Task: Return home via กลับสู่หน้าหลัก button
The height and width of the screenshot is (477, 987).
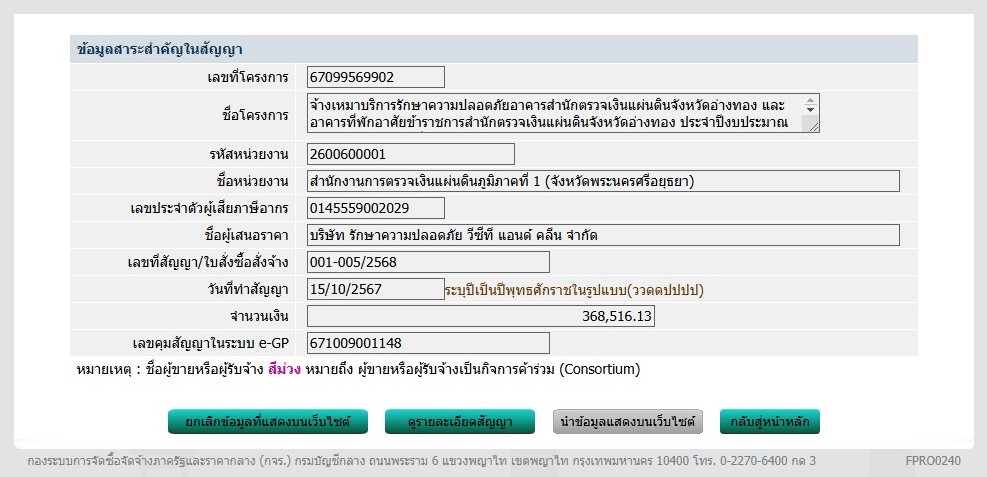Action: point(769,422)
